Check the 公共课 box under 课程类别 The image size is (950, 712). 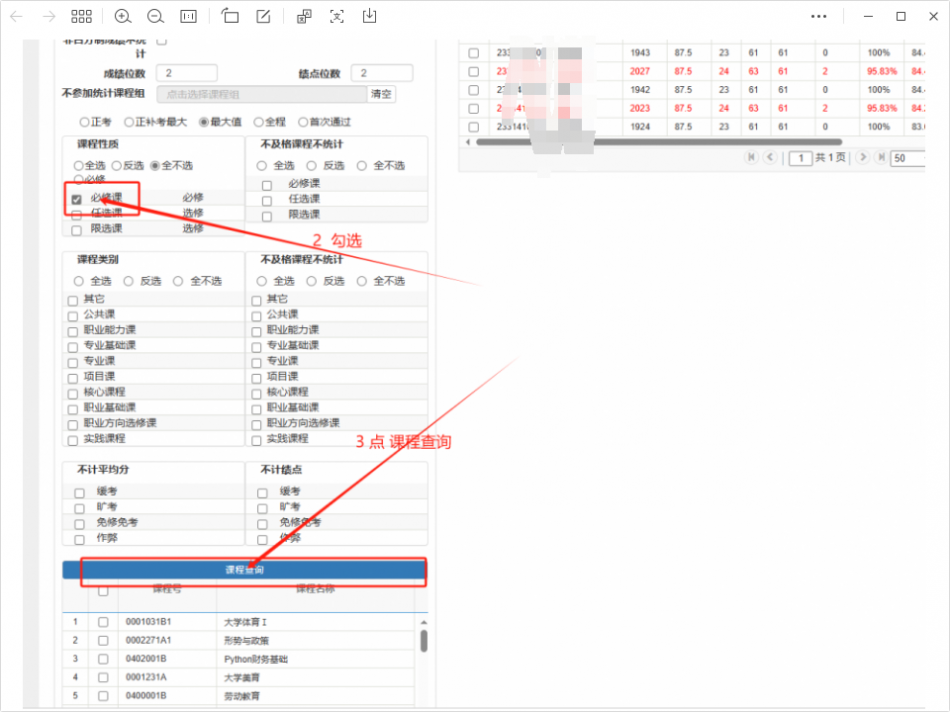(73, 316)
